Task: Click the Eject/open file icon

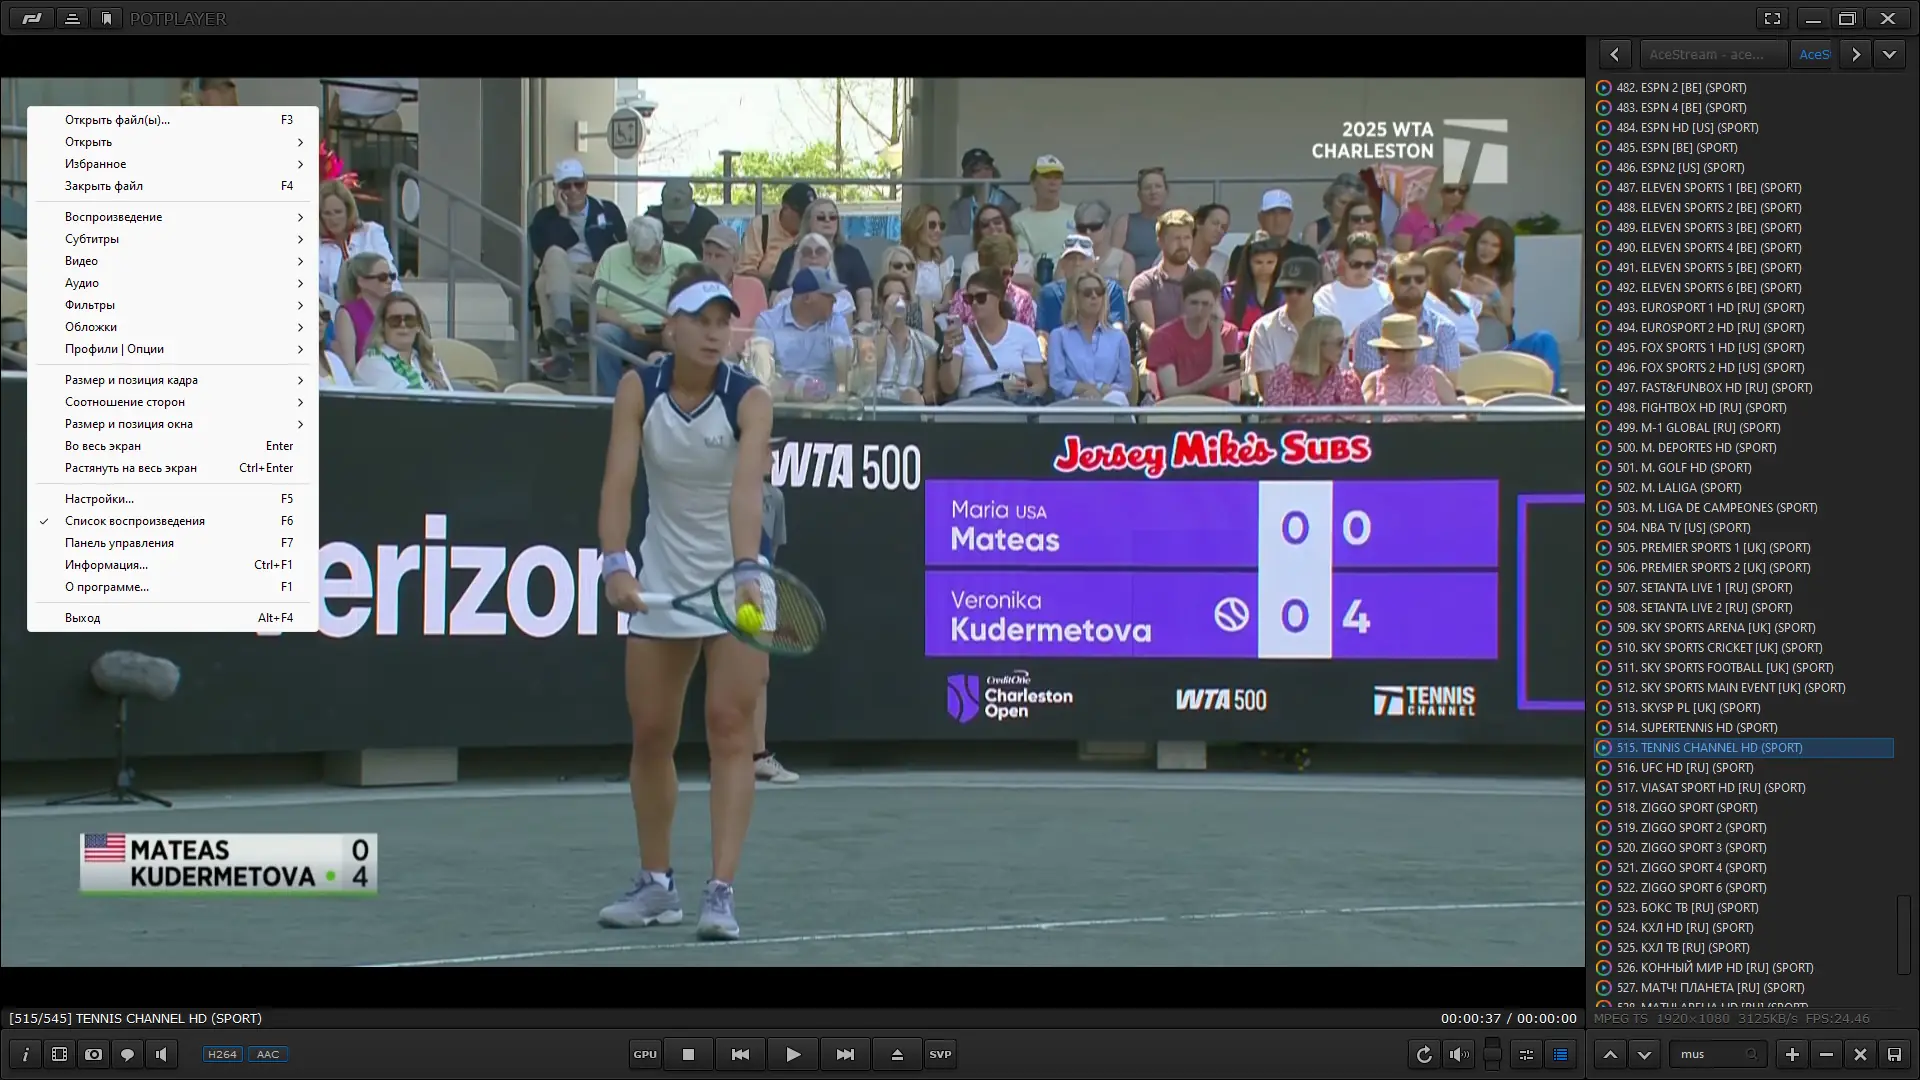Action: tap(897, 1054)
